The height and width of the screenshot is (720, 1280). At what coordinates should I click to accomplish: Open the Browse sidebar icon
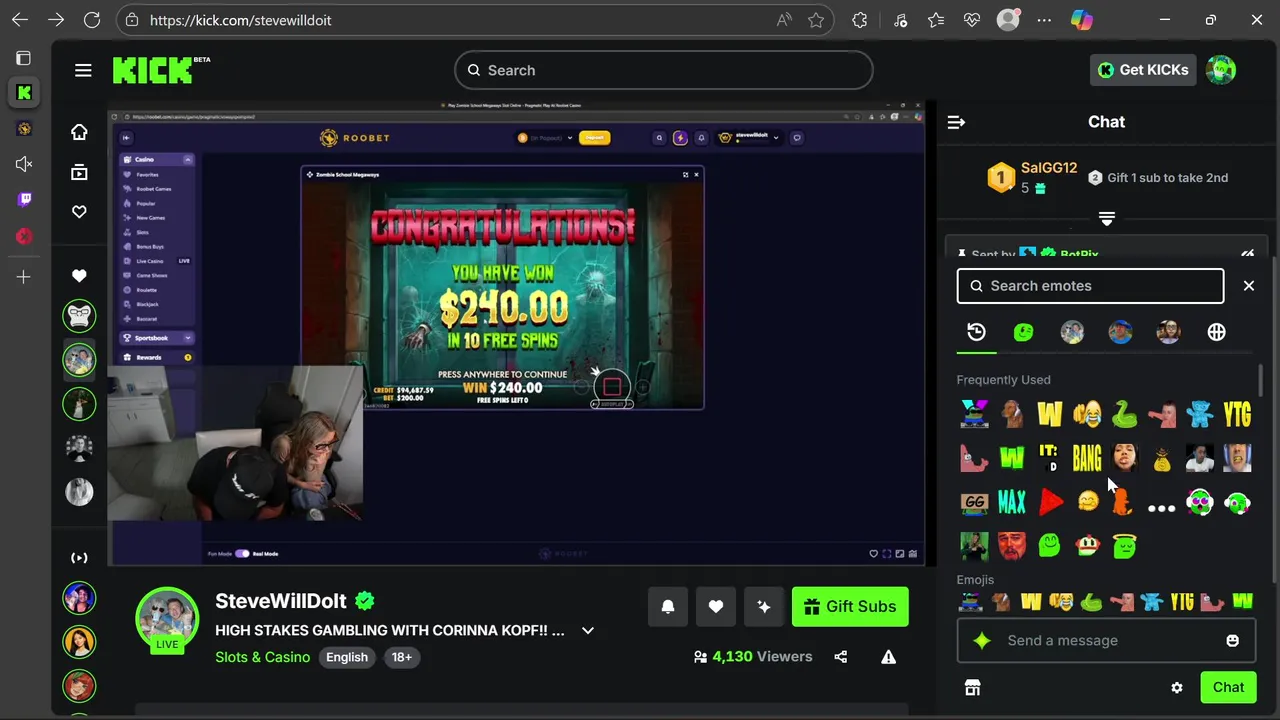click(x=79, y=172)
